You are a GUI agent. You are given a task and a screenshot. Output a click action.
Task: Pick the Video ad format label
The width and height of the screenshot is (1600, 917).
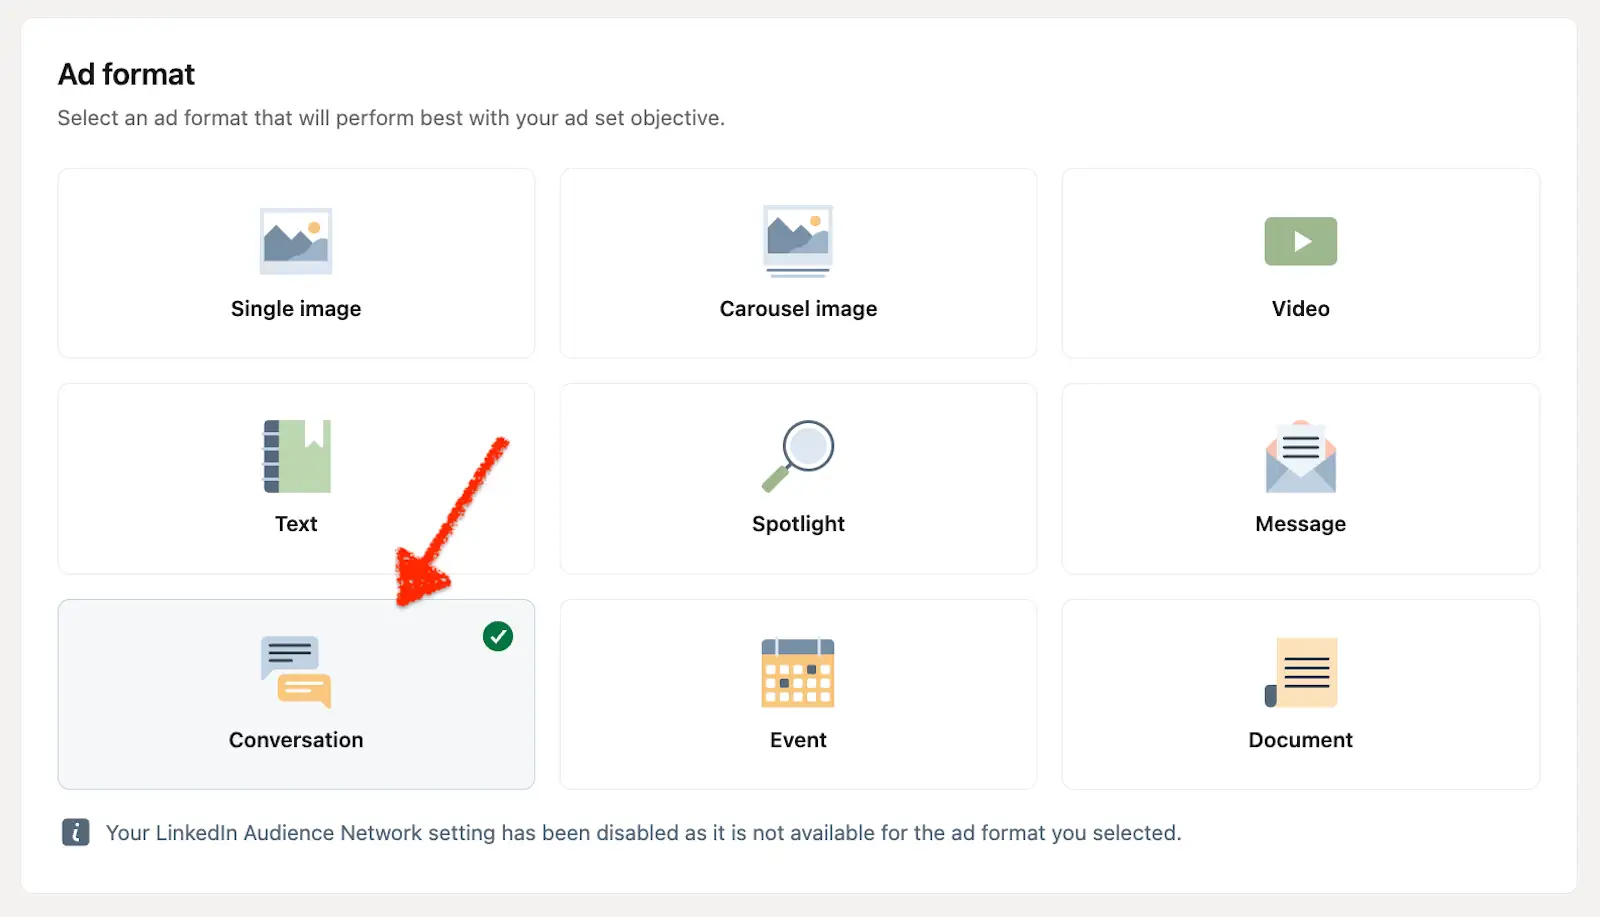tap(1300, 309)
